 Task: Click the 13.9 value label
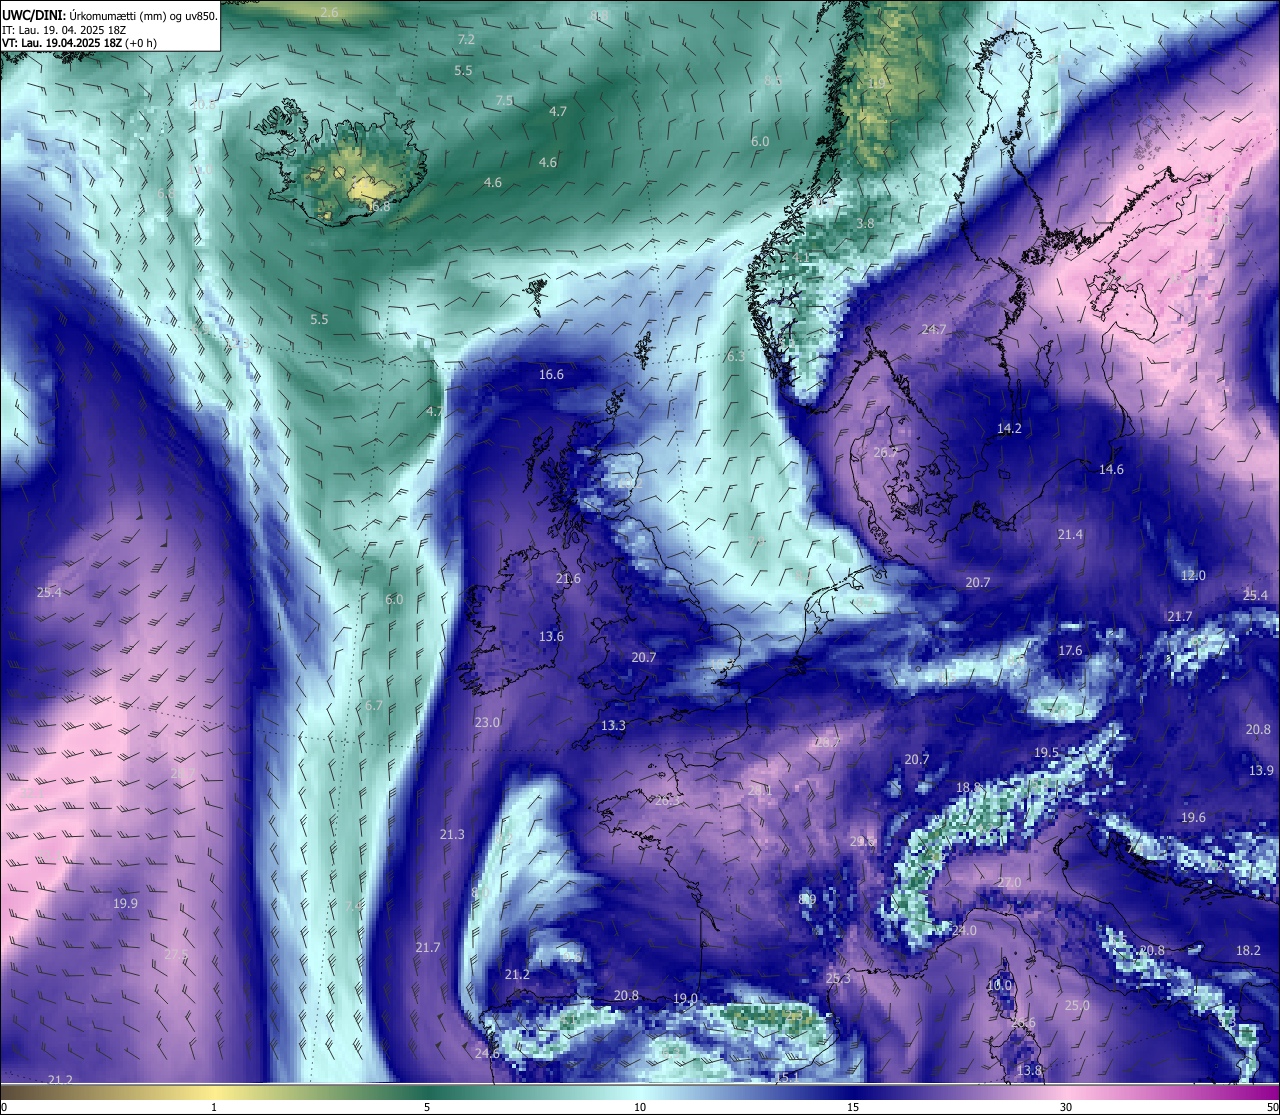click(1261, 770)
